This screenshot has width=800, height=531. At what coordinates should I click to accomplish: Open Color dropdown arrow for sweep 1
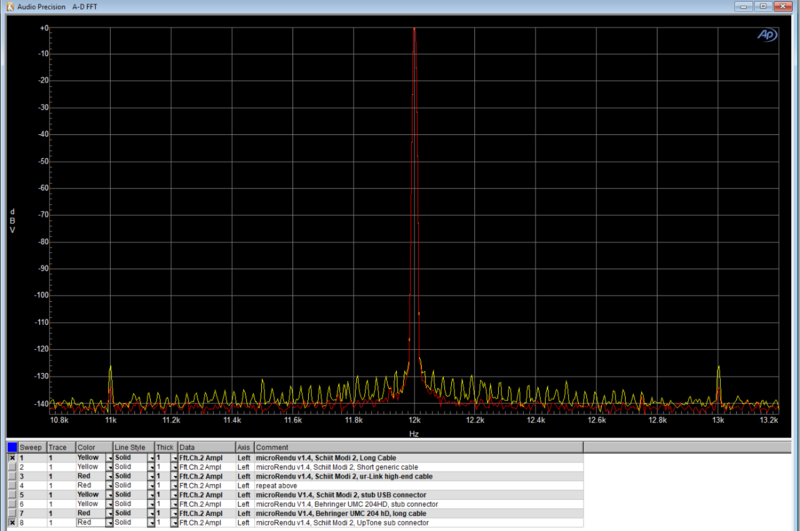[109, 458]
